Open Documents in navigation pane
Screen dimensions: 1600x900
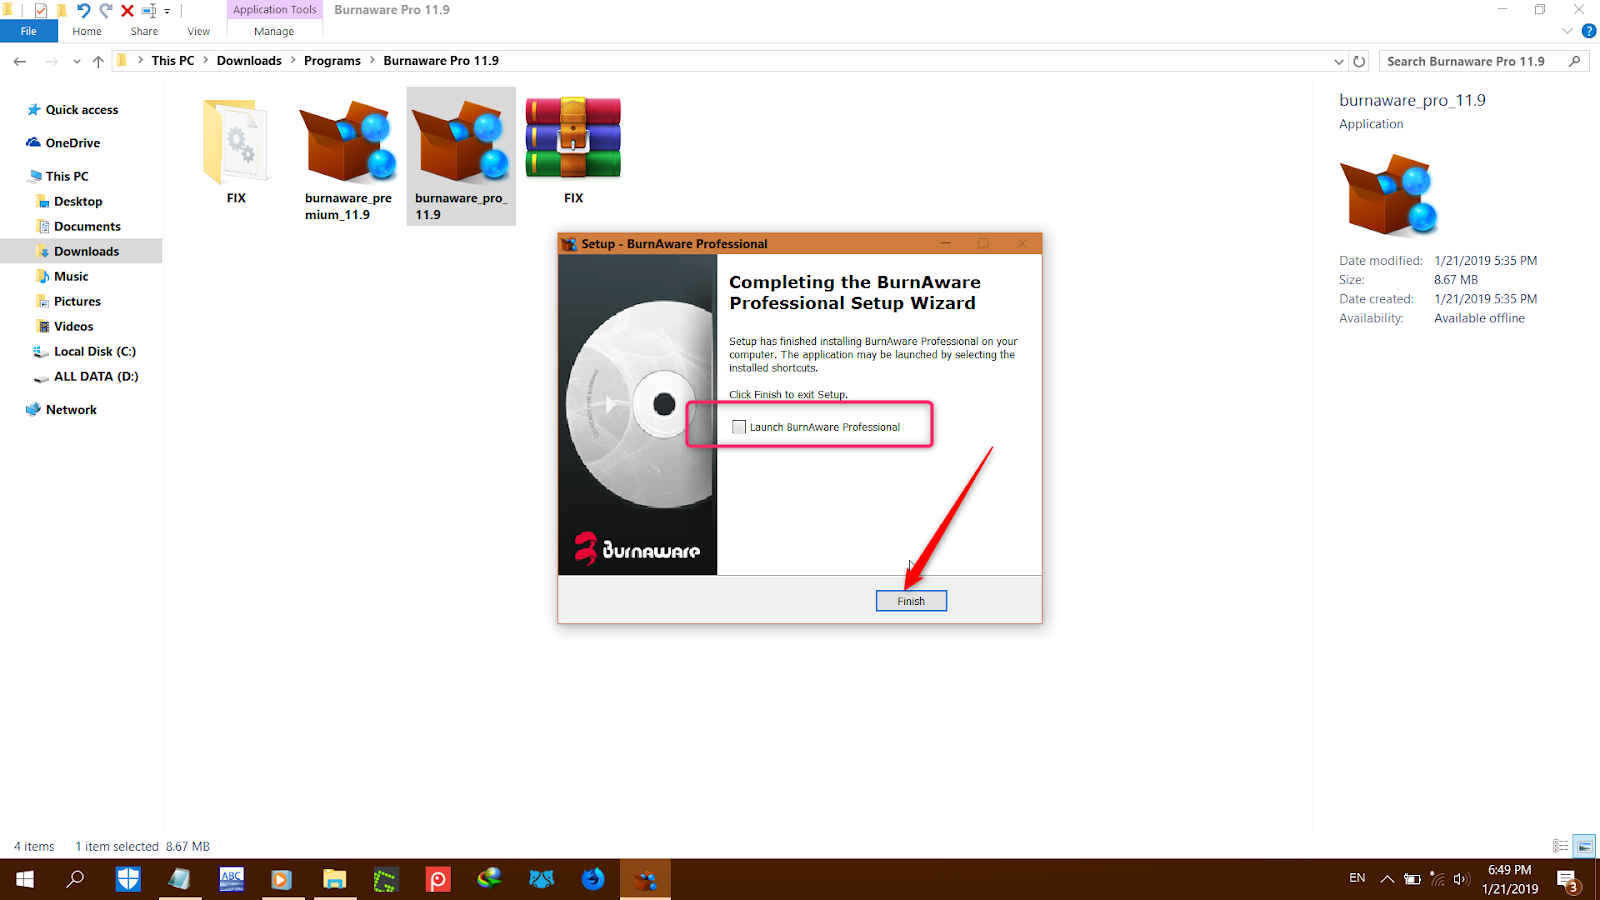[78, 226]
